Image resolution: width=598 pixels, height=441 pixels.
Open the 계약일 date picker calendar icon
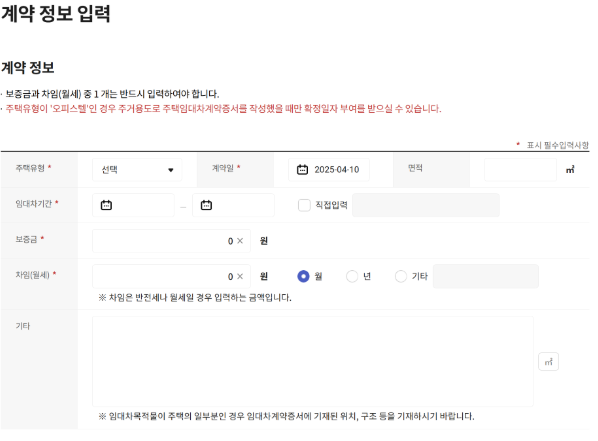302,169
